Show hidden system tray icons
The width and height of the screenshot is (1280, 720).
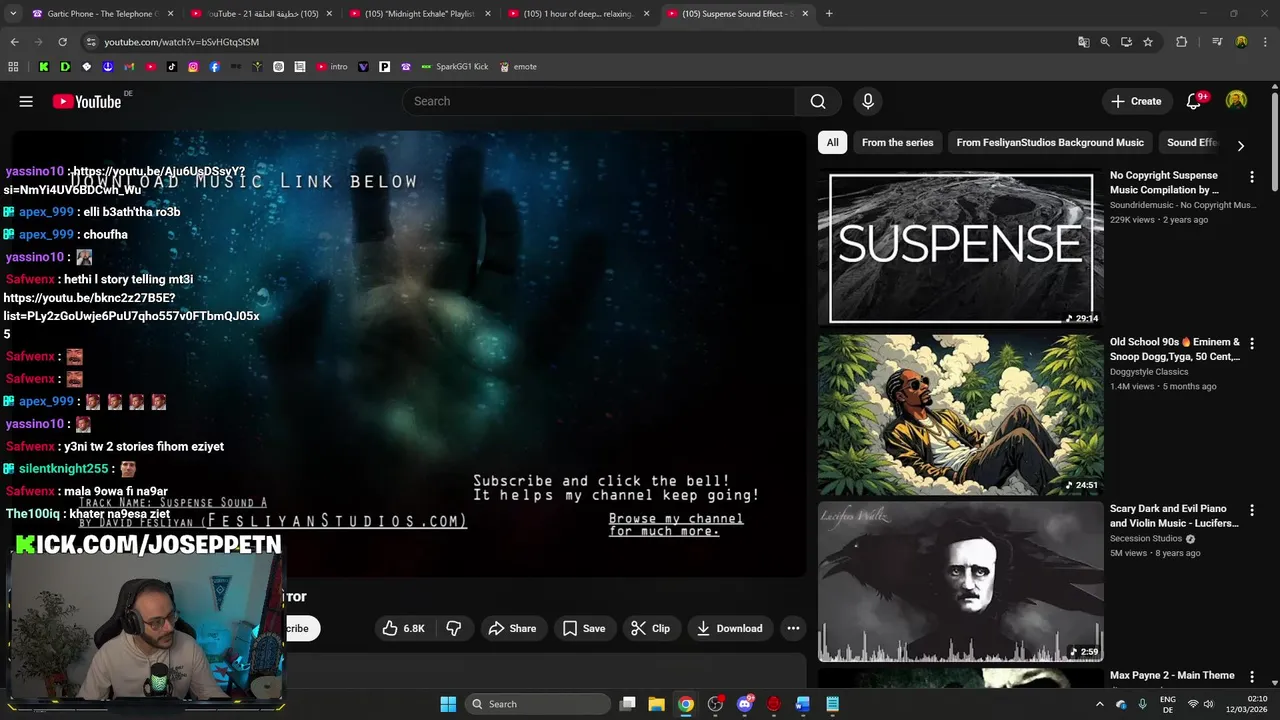(x=1100, y=704)
